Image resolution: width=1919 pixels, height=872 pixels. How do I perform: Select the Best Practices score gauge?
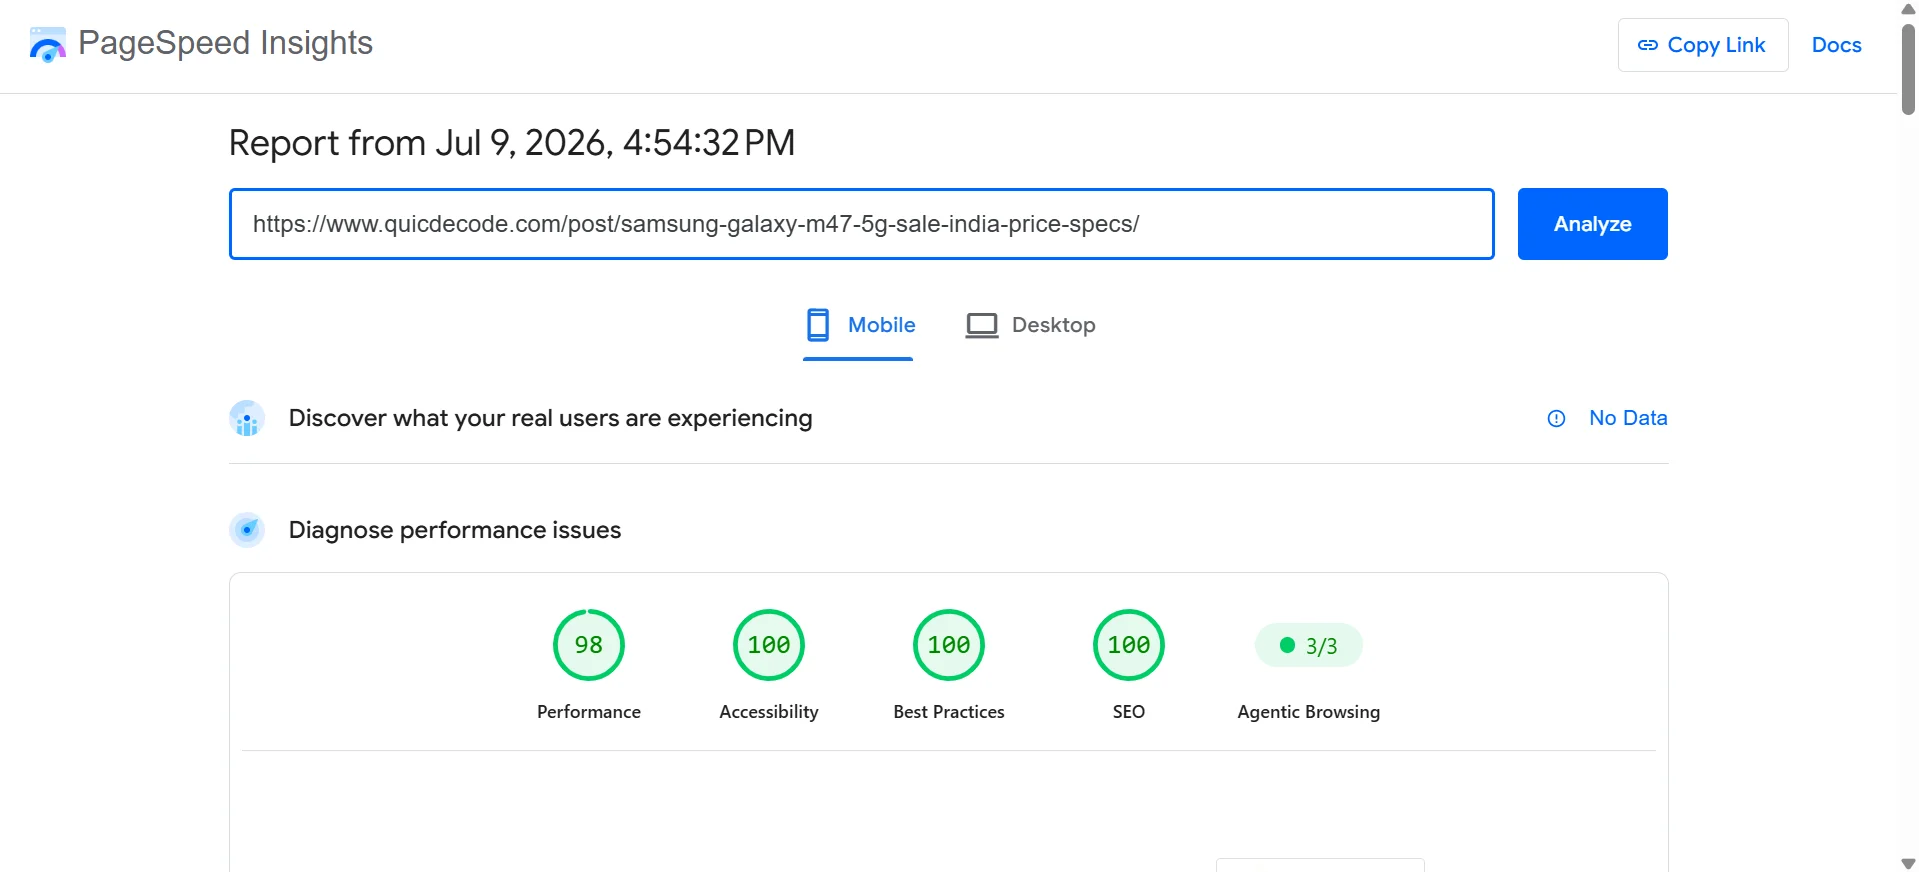coord(949,645)
